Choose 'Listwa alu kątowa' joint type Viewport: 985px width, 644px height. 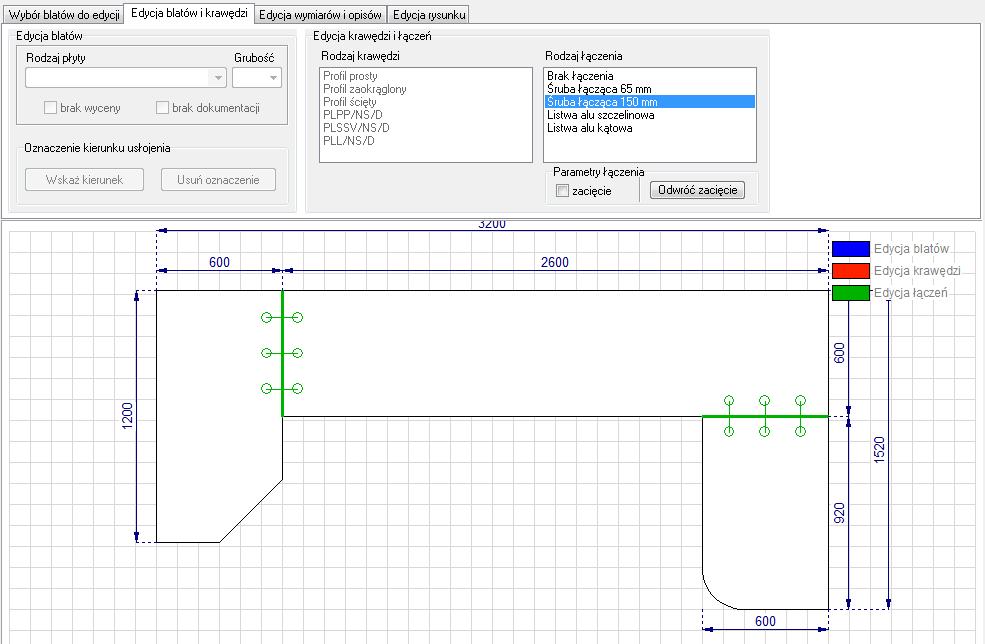tap(650, 128)
